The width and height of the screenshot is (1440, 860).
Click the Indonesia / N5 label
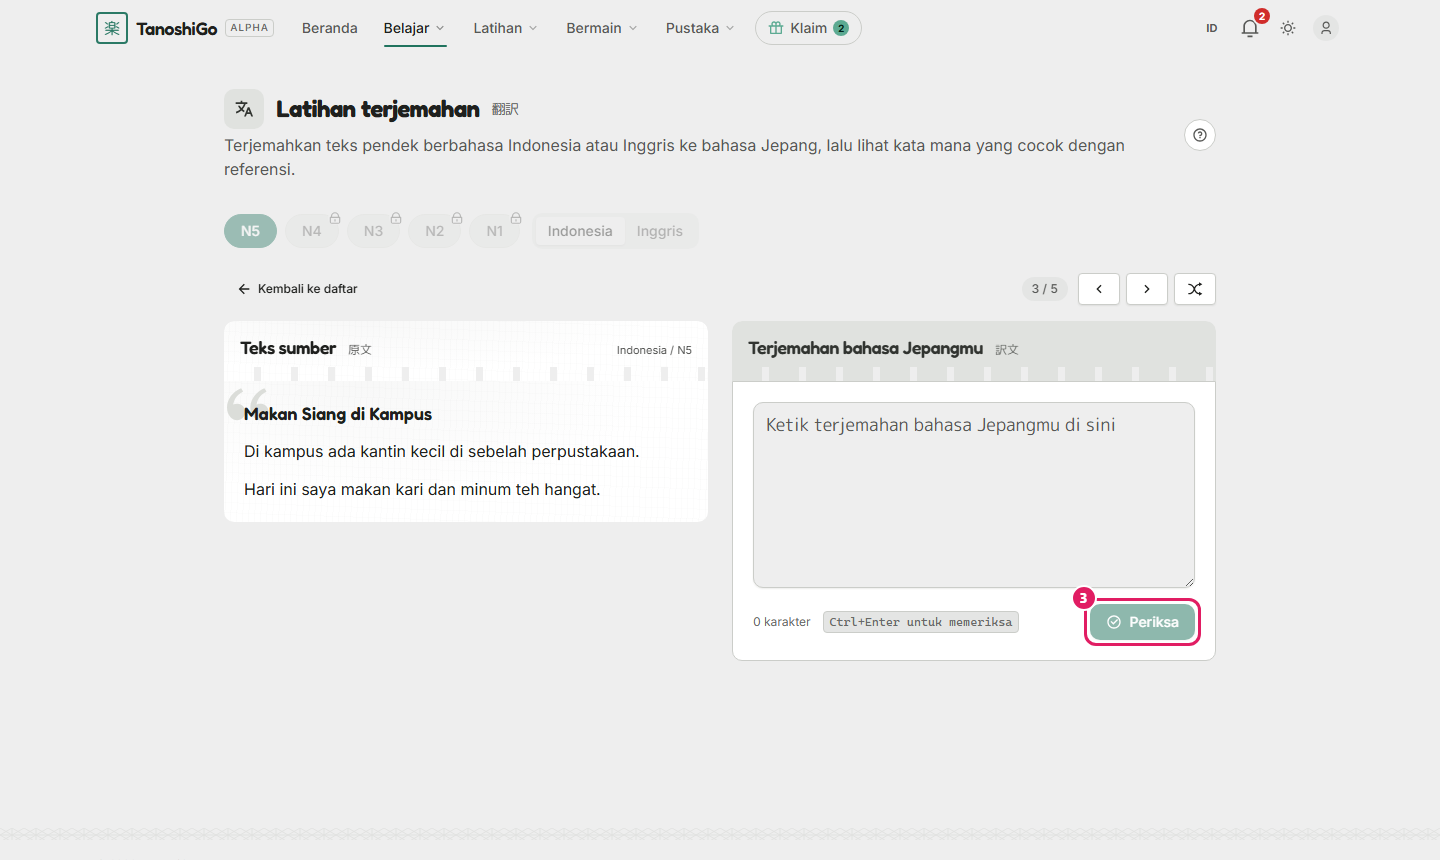[x=654, y=350]
